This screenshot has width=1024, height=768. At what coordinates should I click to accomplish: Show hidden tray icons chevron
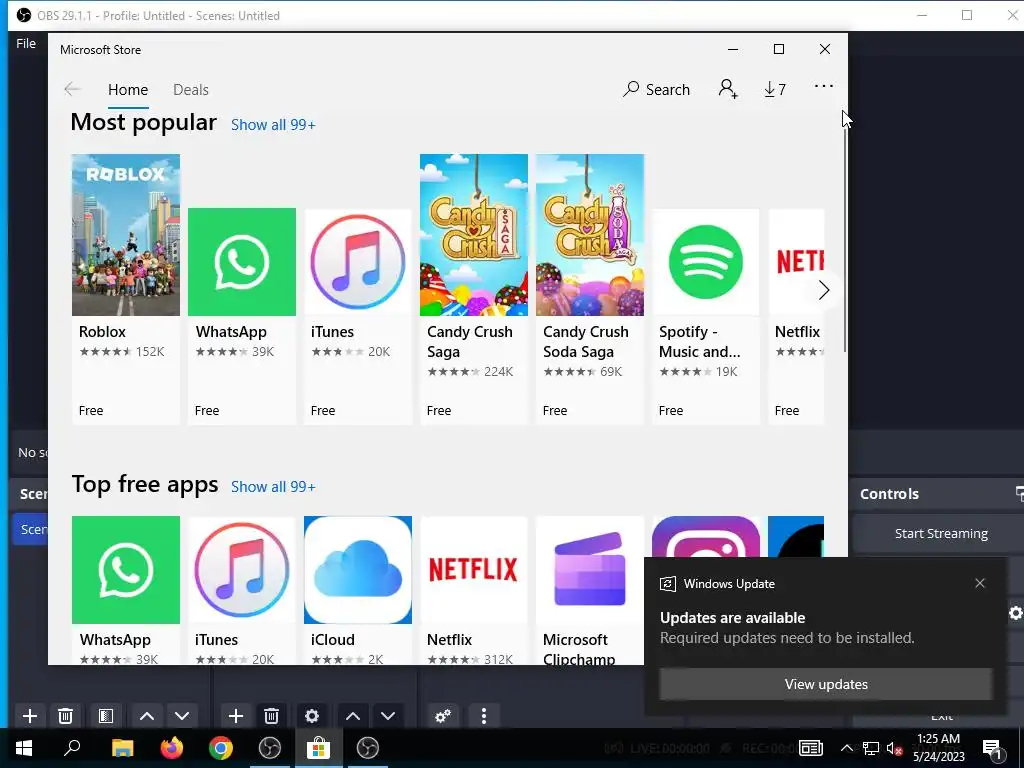[x=846, y=748]
